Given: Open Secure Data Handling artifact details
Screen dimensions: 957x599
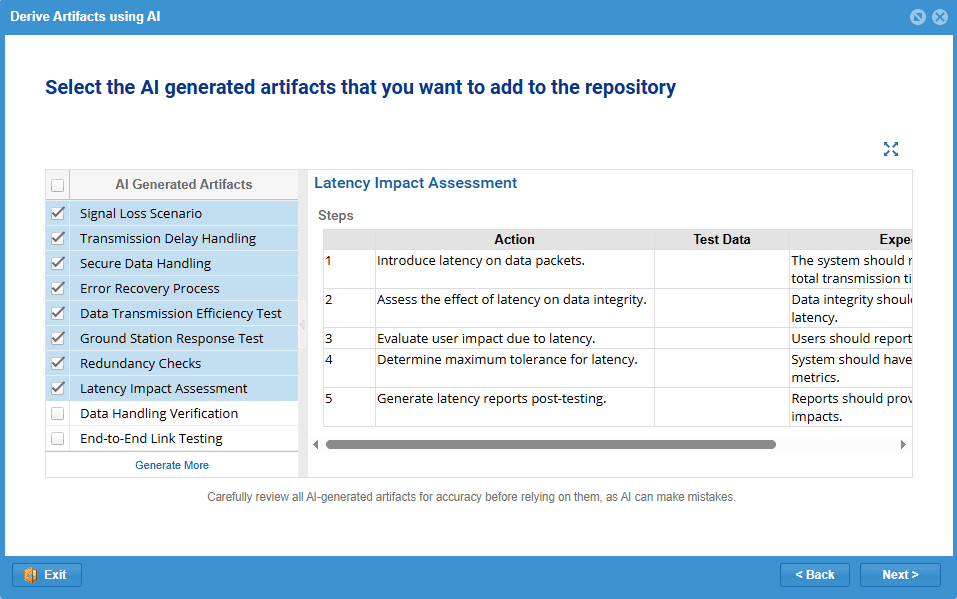Looking at the screenshot, I should pyautogui.click(x=145, y=263).
